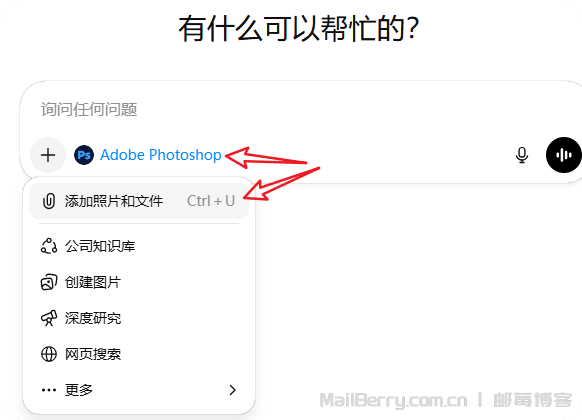Click the Photoshop Ps app icon
The image size is (582, 420).
click(84, 155)
